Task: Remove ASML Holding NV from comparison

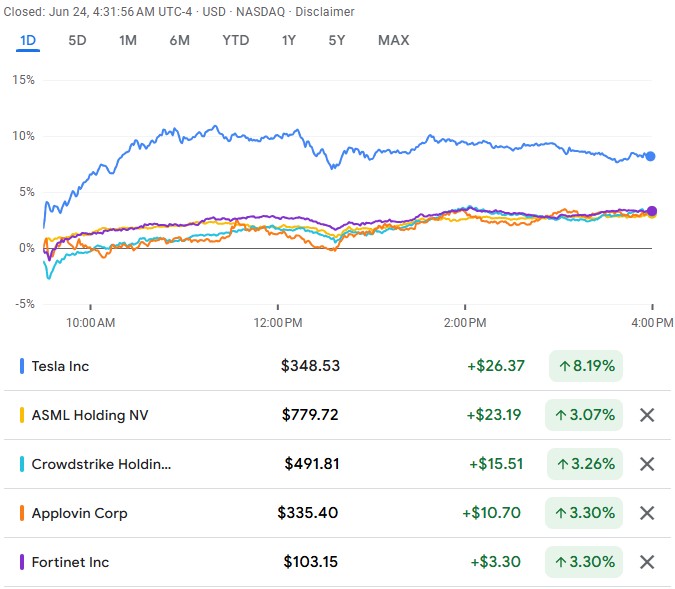Action: click(x=647, y=415)
